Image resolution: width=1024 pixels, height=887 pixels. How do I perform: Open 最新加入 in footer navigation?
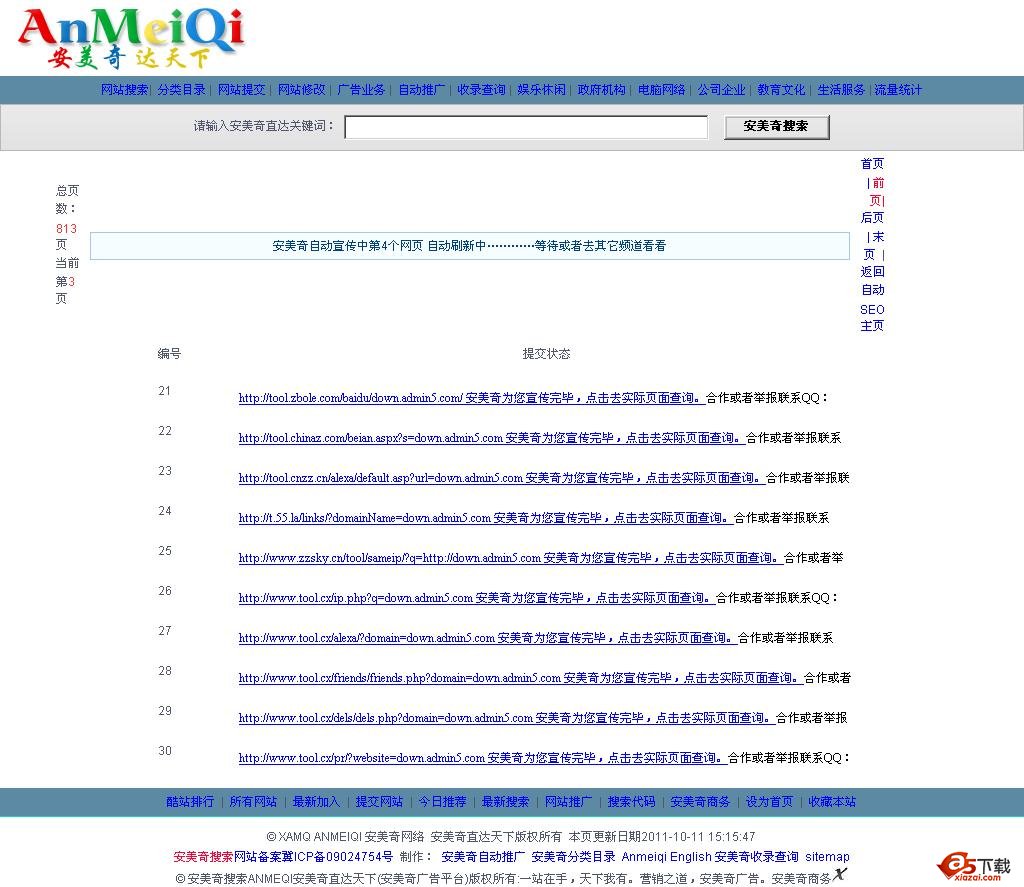(316, 801)
